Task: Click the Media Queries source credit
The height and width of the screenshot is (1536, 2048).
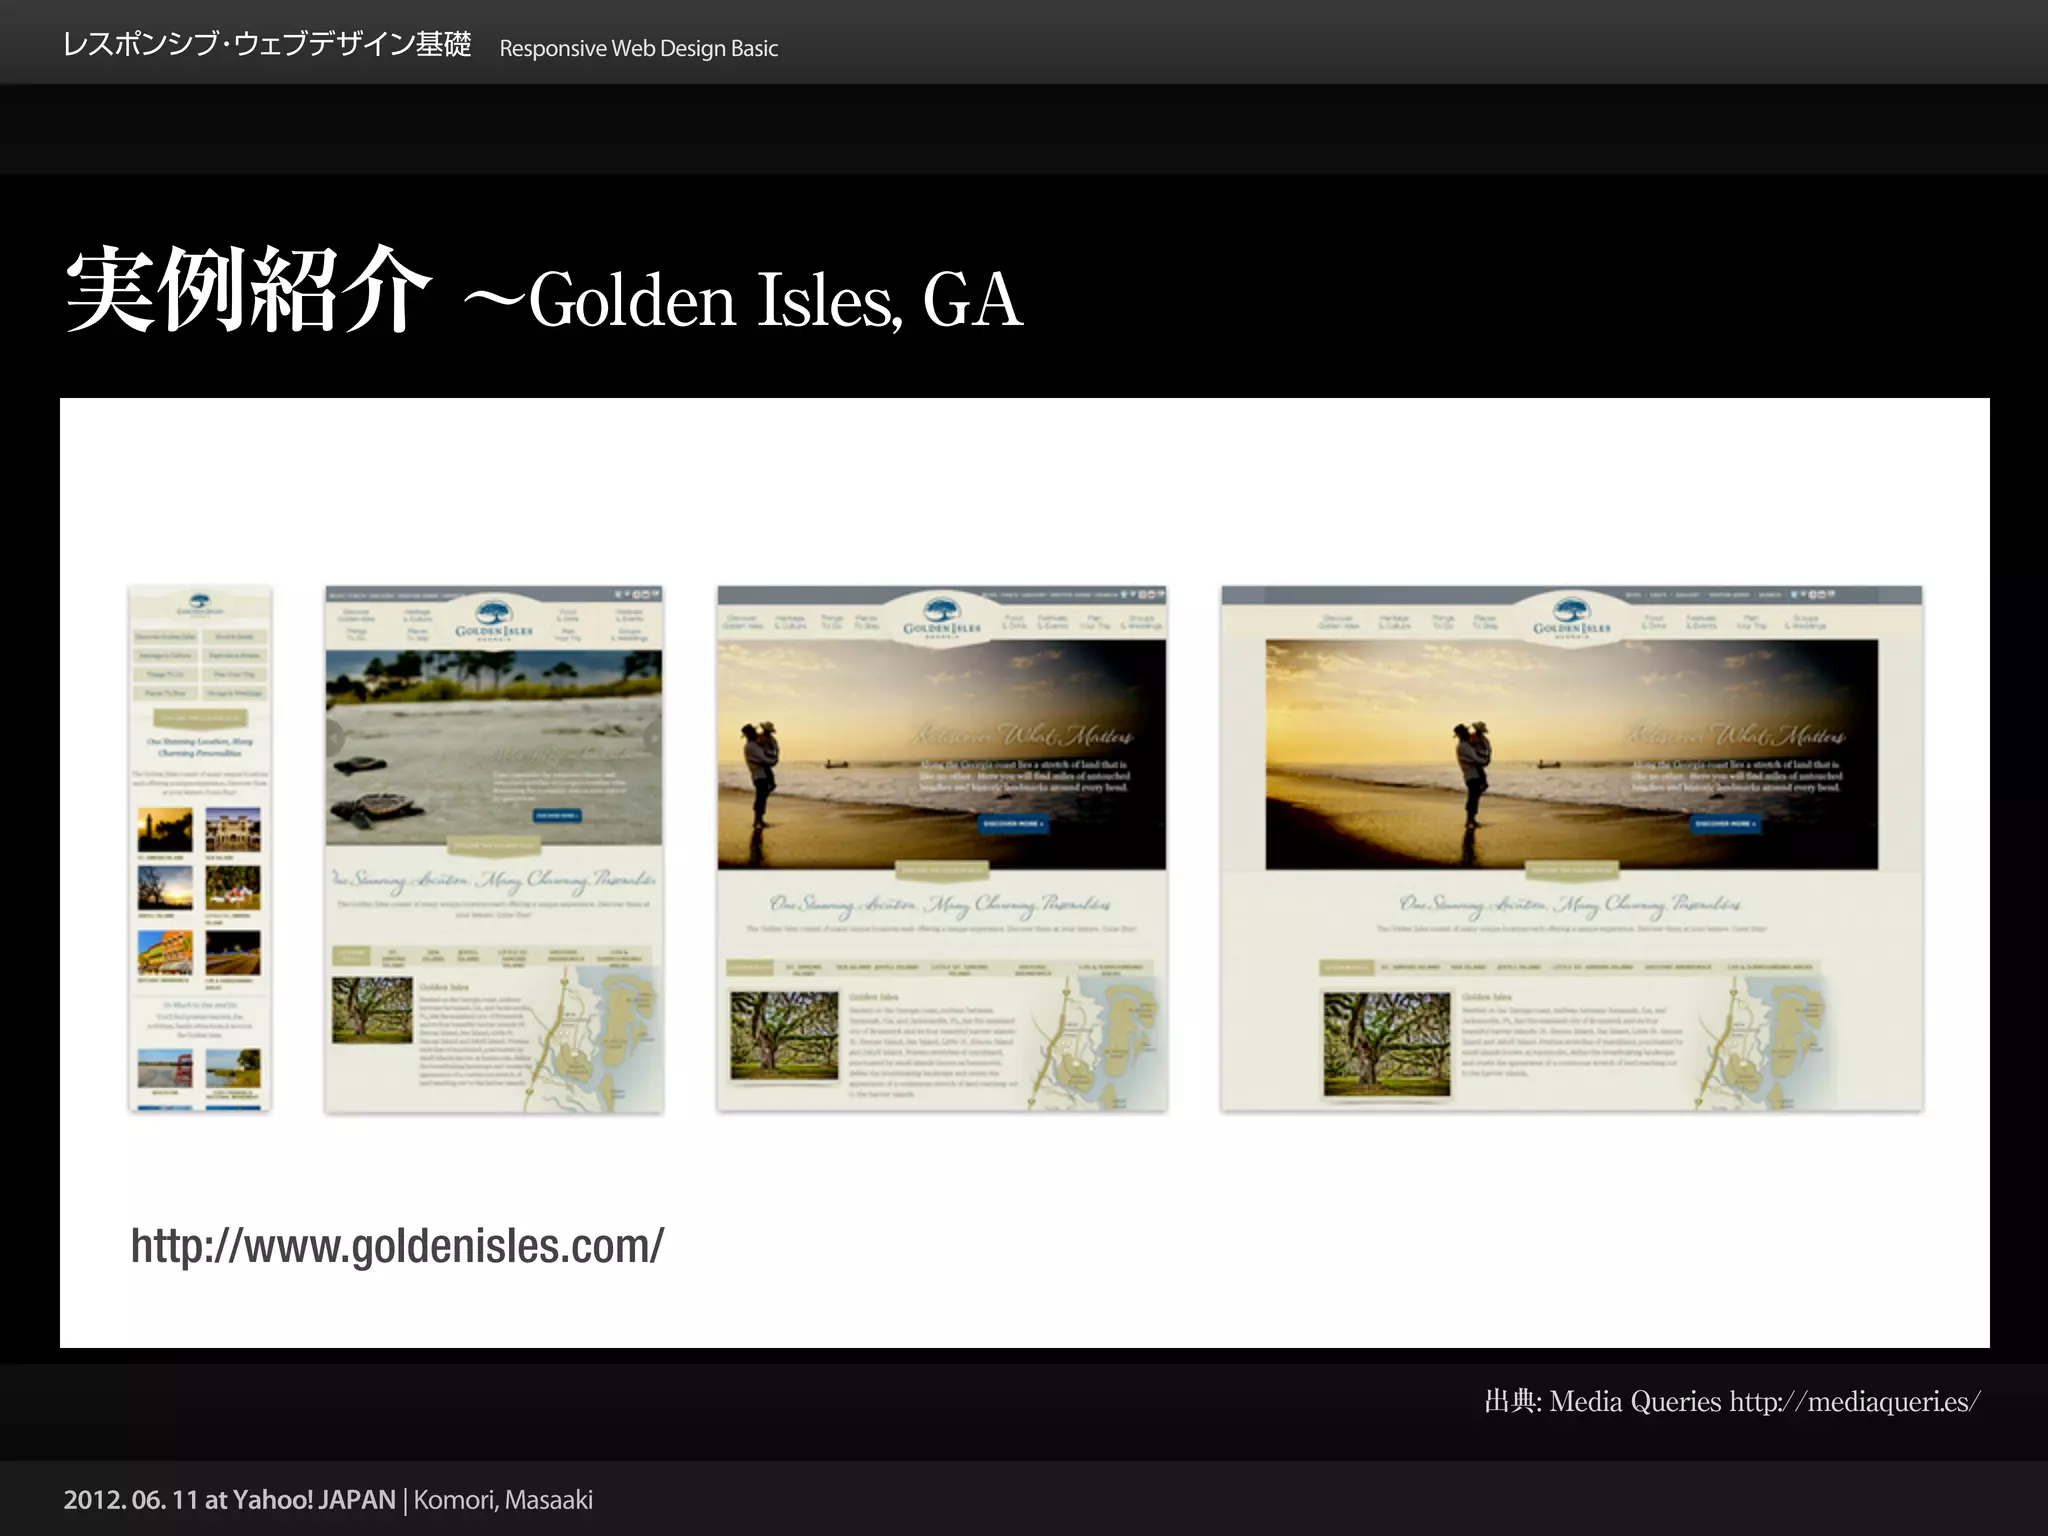Action: [x=1732, y=1401]
